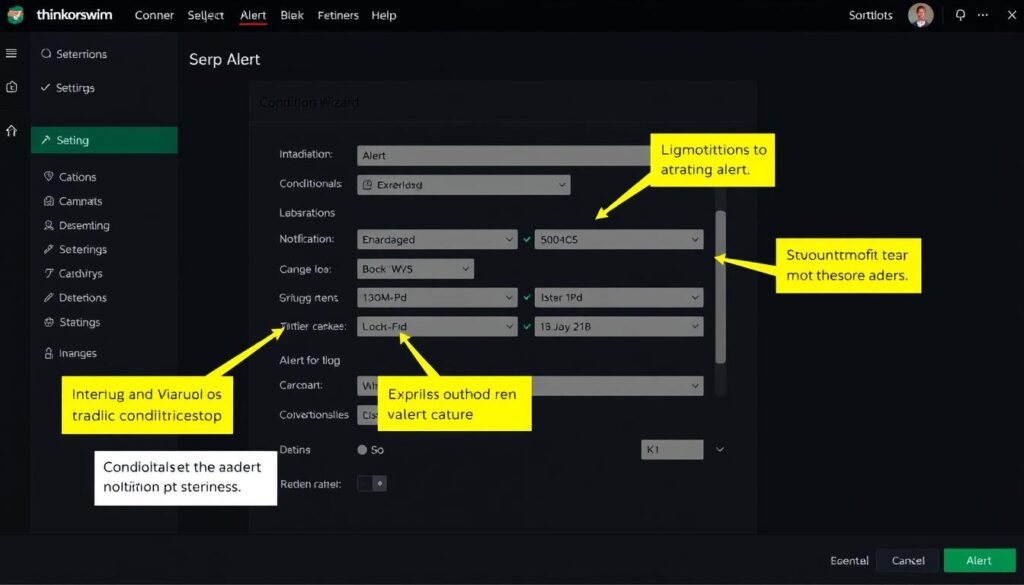Click the person icon beside Desemting
Screen dimensions: 1024x585
(48, 225)
